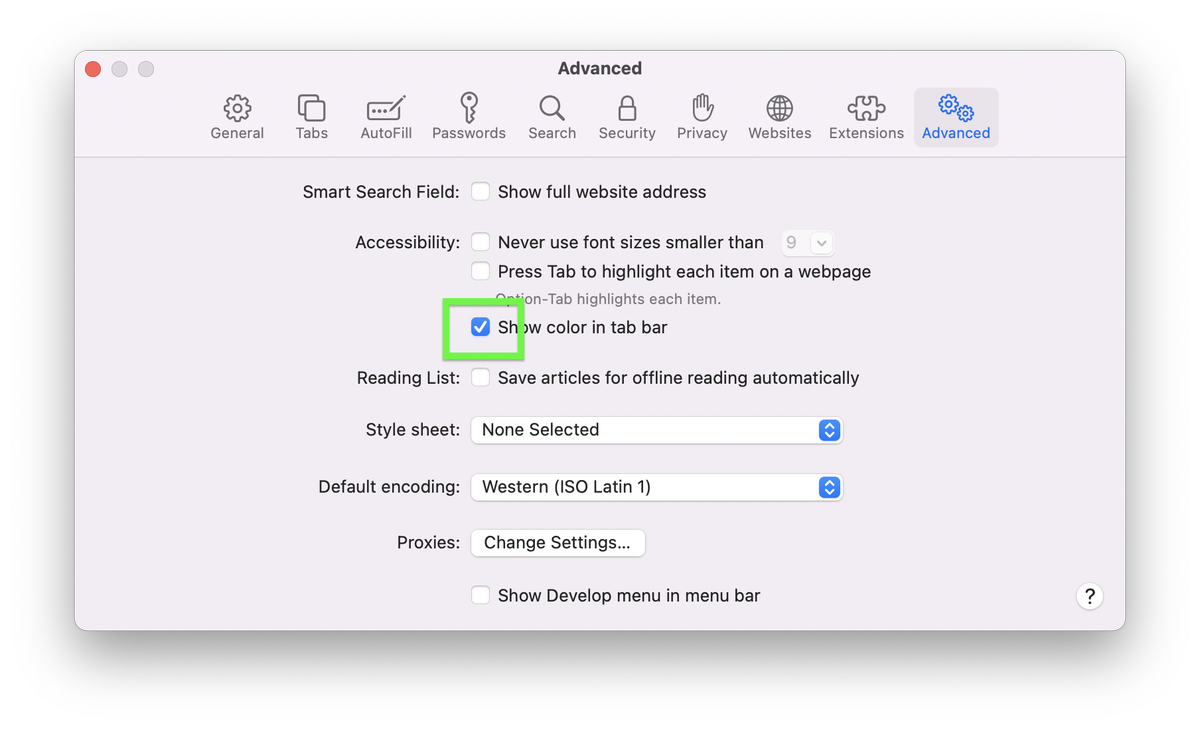Open the minimum font size dropdown
The width and height of the screenshot is (1200, 729).
(807, 242)
